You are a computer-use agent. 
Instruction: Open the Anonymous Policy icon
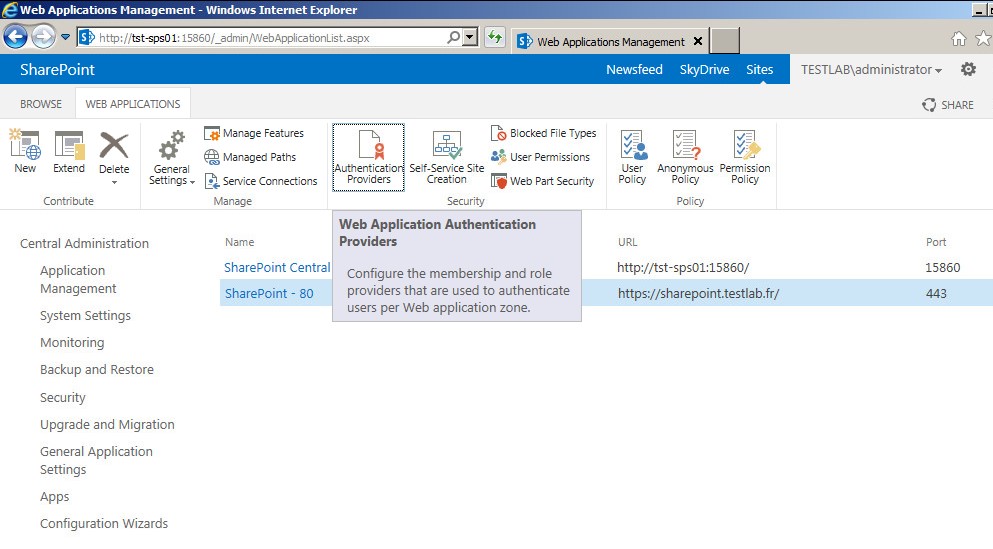(x=685, y=145)
